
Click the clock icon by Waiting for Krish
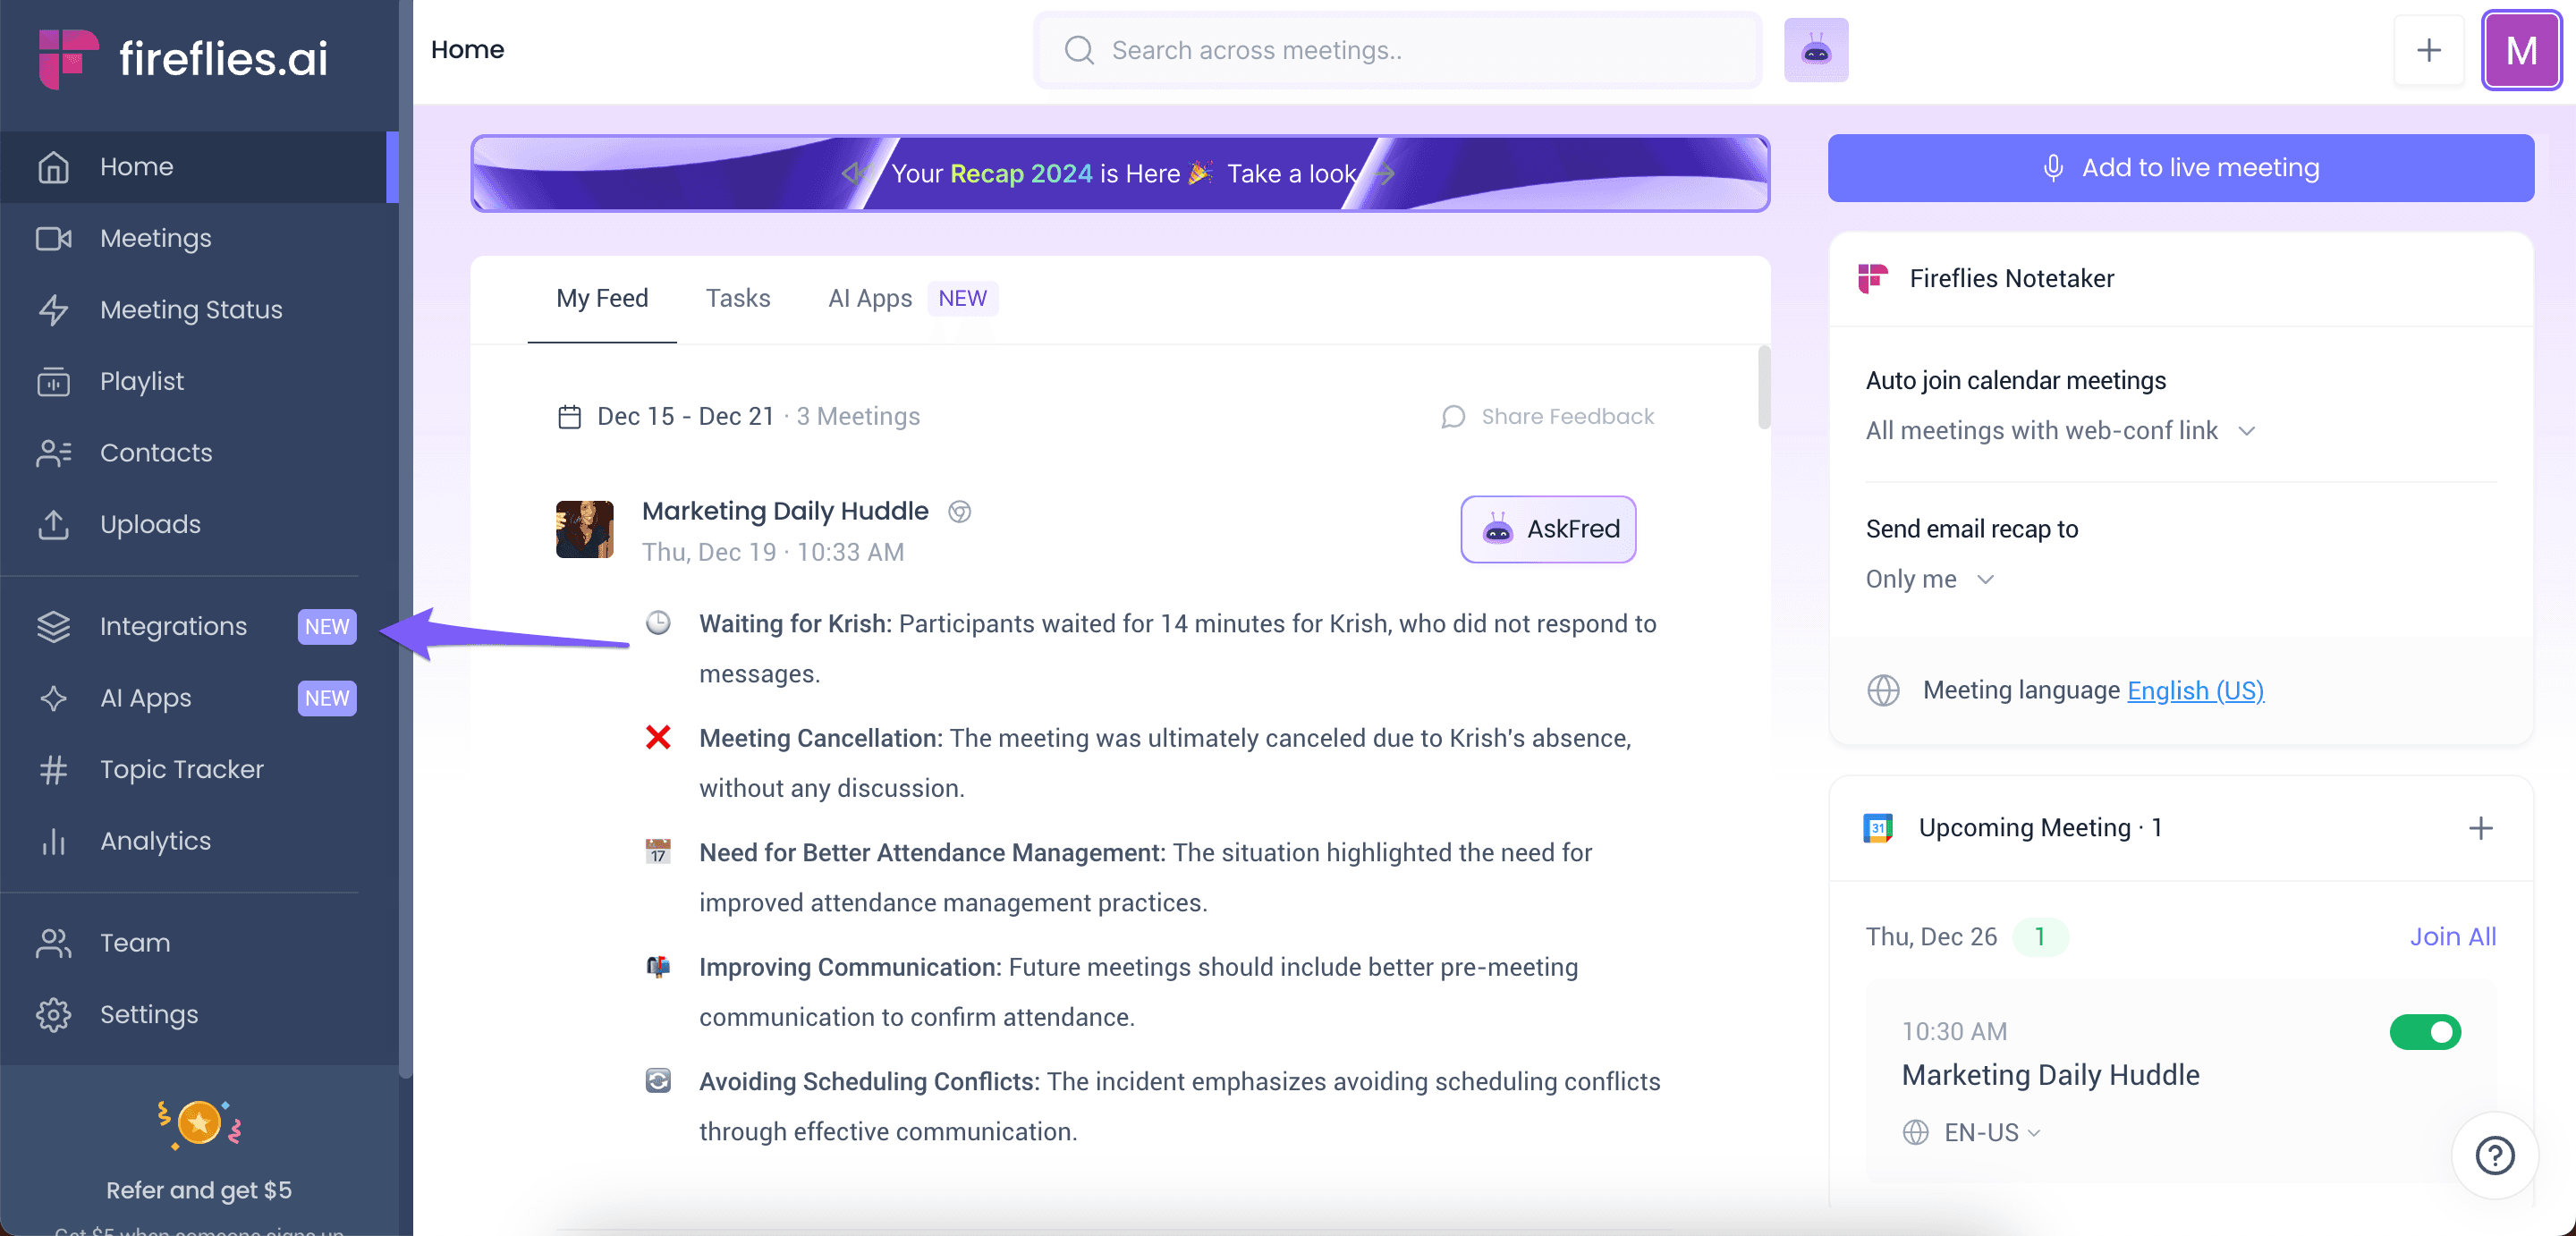pyautogui.click(x=658, y=623)
